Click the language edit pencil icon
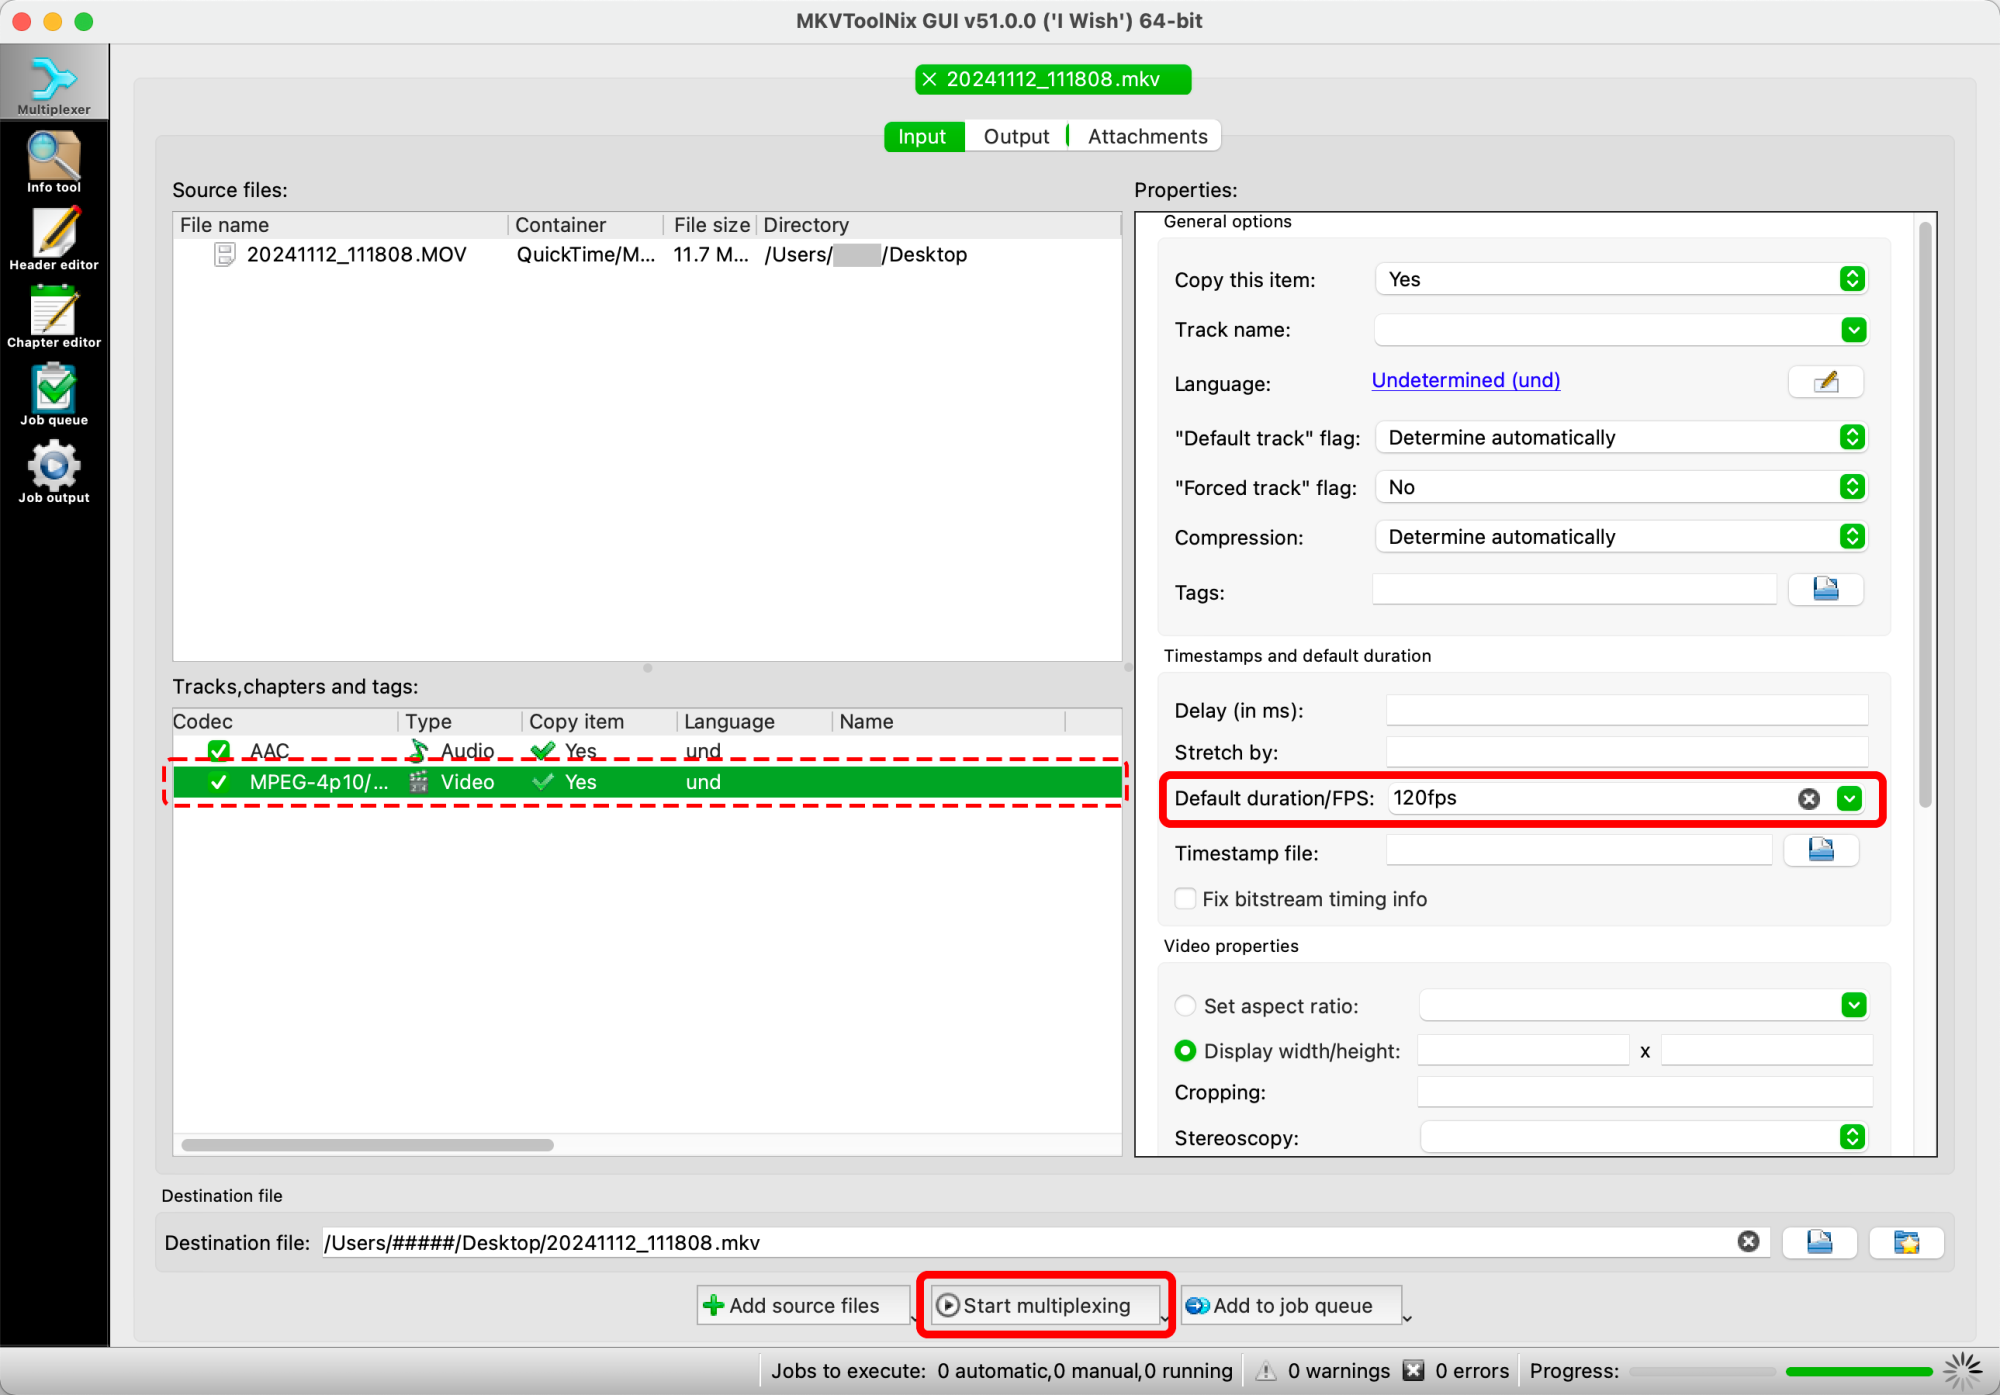 [1825, 381]
